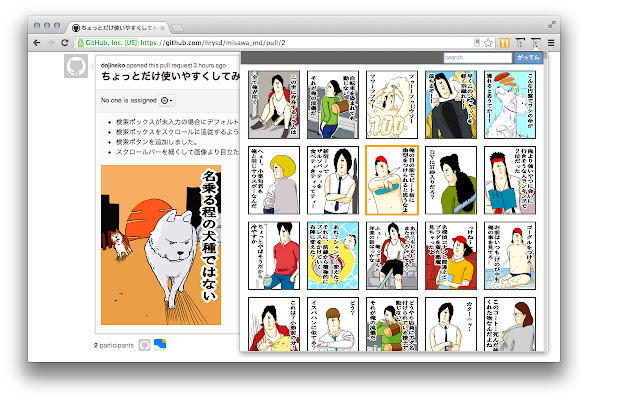Select the thumbnail of man sitting in white tank top
The width and height of the screenshot is (640, 400).
coord(274,104)
